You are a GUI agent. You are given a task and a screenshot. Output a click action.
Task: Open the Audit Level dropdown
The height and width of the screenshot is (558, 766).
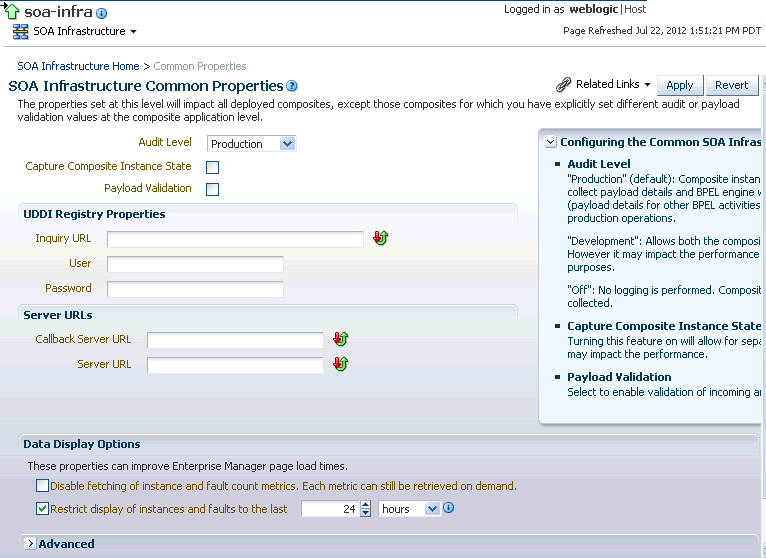pyautogui.click(x=252, y=144)
